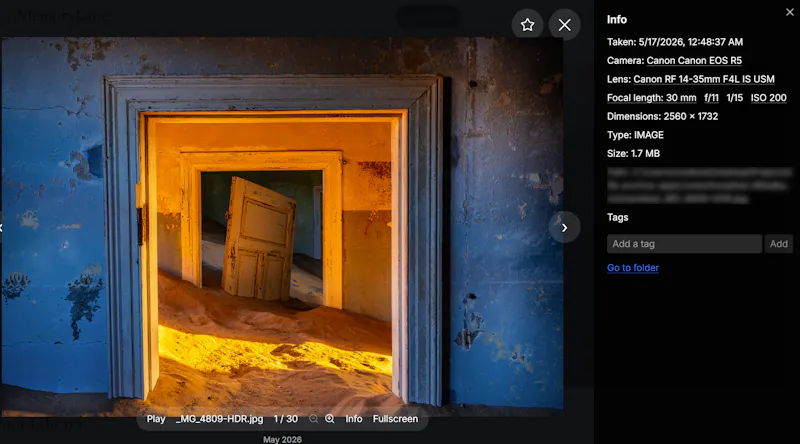Screen dimensions: 800x444
Task: Zoom in using the magnifier plus icon
Action: point(330,419)
